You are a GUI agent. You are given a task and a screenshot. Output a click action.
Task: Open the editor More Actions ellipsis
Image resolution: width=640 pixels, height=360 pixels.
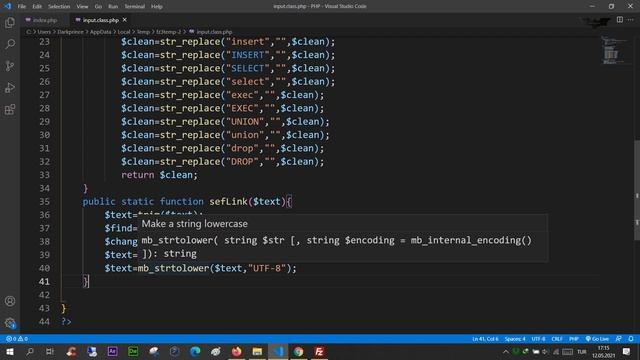click(x=631, y=20)
